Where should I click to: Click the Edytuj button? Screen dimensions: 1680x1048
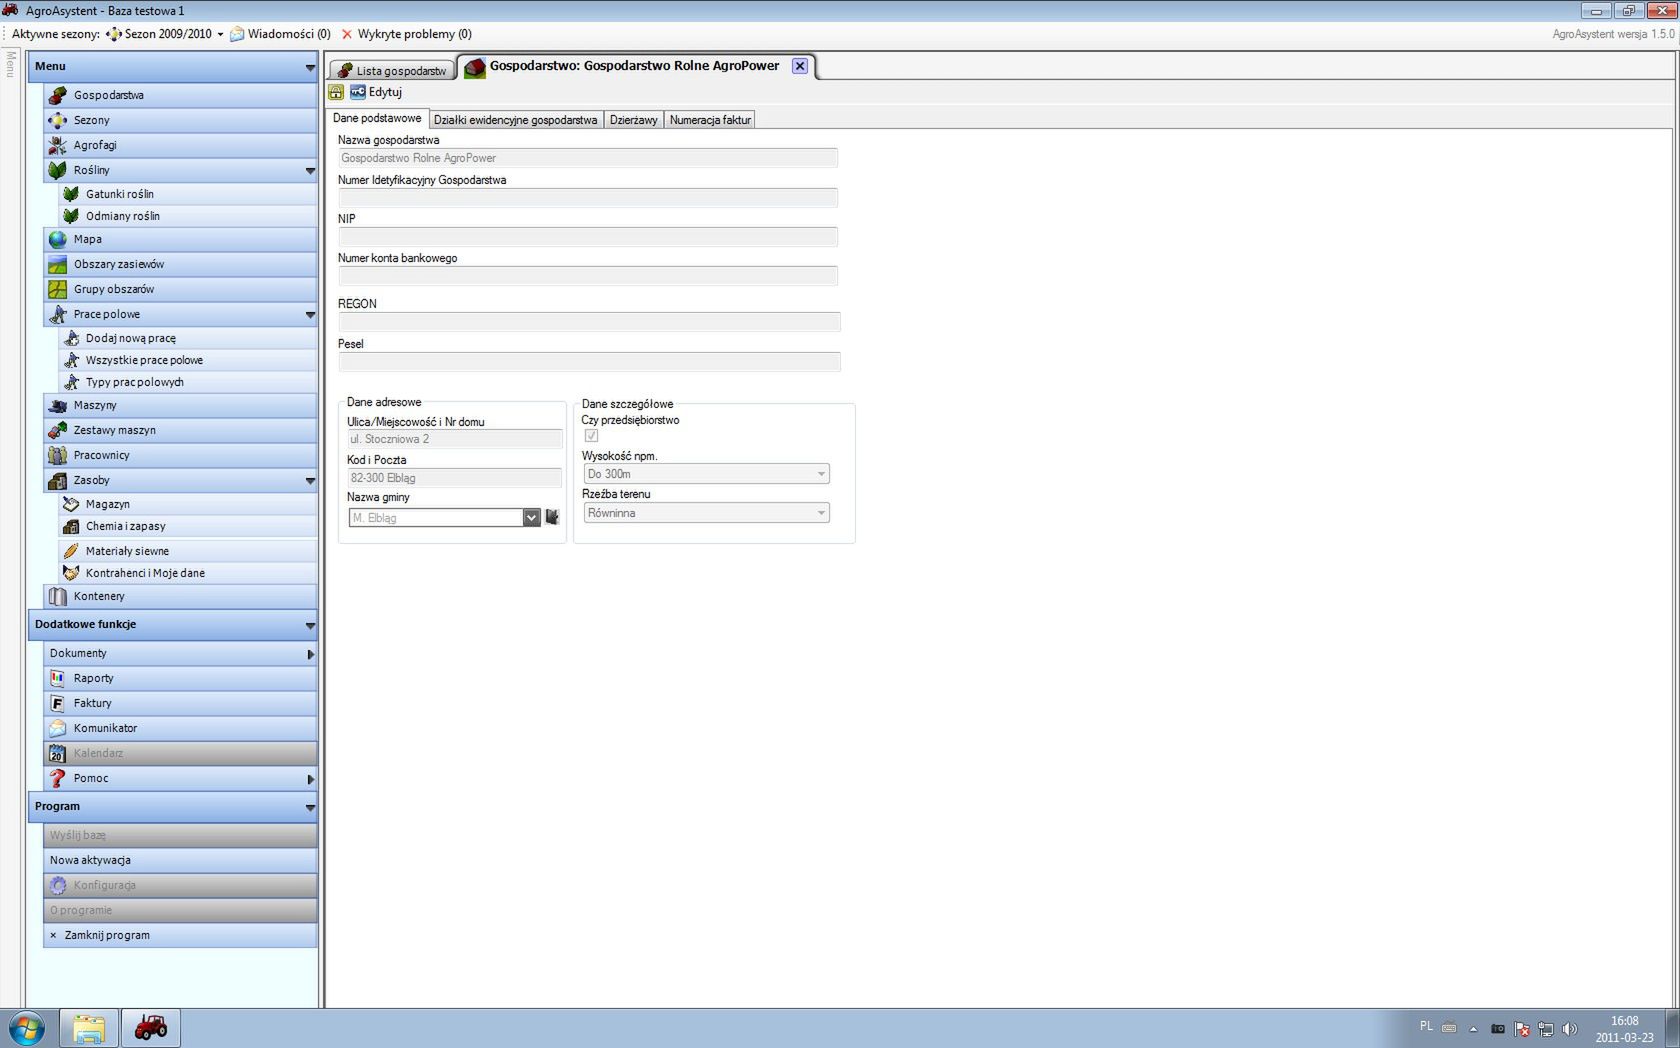point(376,92)
